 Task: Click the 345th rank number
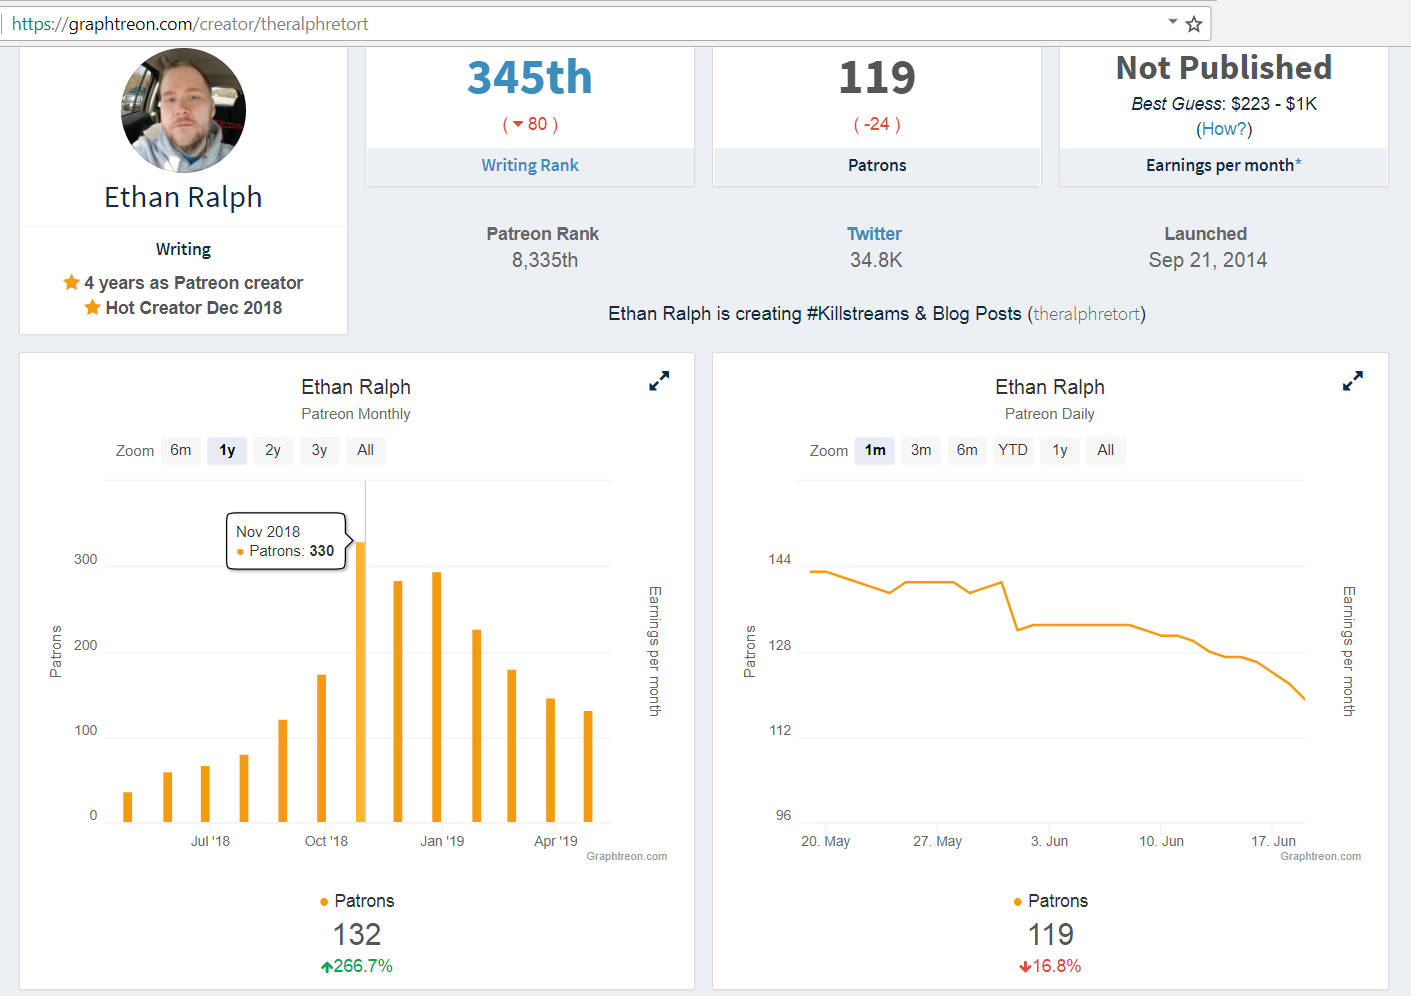click(530, 77)
